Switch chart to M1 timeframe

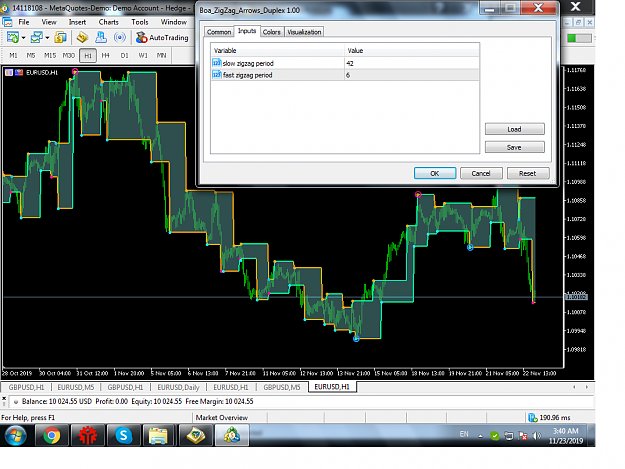pyautogui.click(x=13, y=55)
